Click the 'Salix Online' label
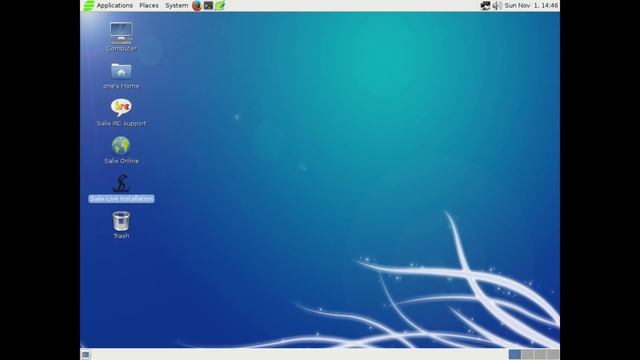 point(121,161)
